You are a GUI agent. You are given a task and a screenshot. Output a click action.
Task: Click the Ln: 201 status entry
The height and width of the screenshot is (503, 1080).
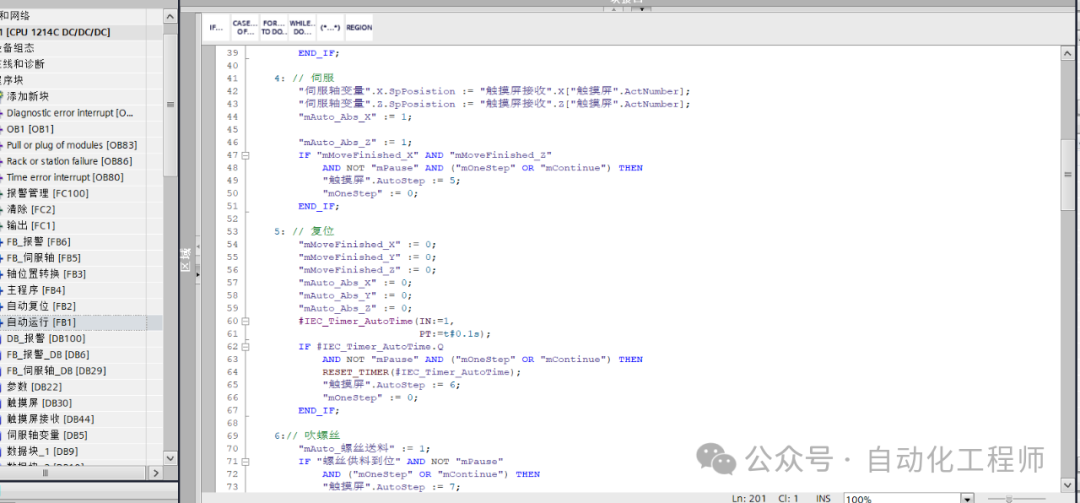coord(751,498)
